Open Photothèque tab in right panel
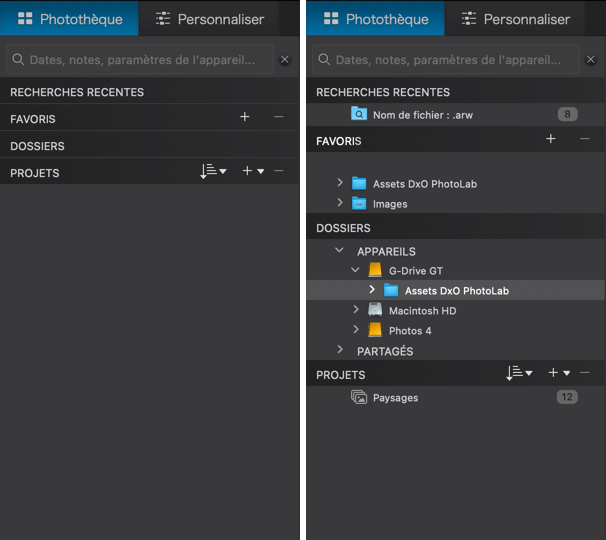 tap(375, 19)
